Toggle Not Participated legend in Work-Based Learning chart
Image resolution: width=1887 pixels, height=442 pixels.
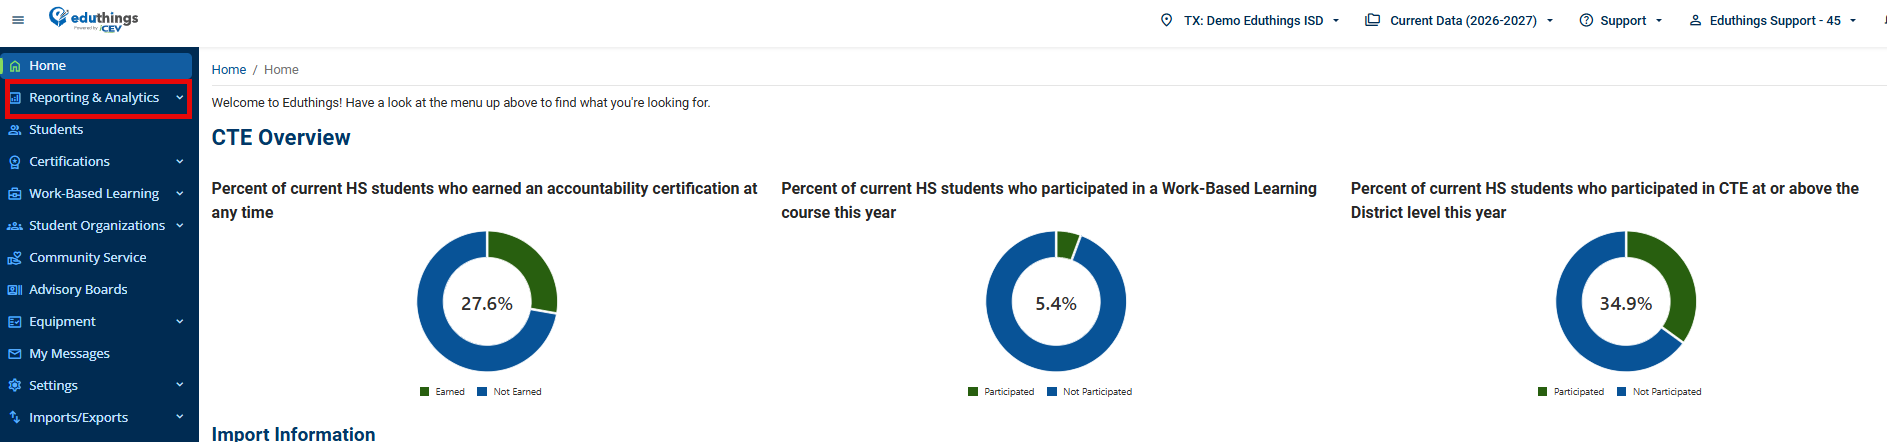1089,392
